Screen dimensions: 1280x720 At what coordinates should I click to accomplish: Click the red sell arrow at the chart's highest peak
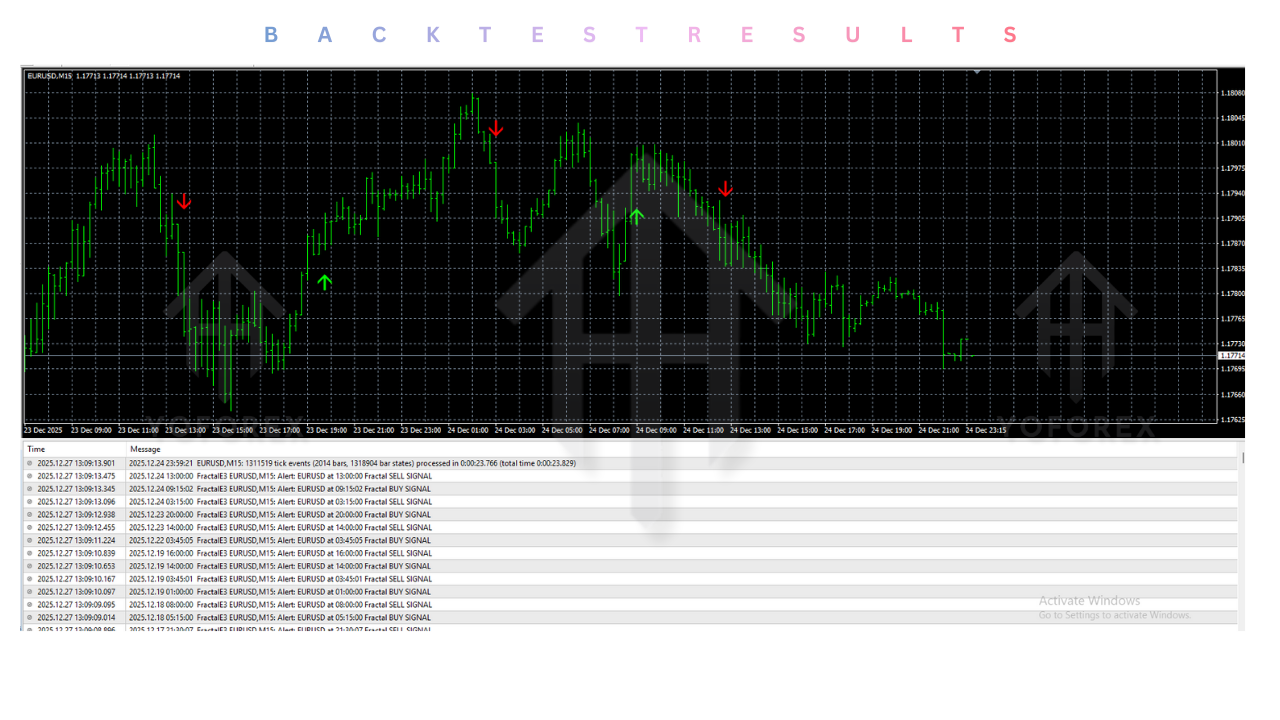click(x=497, y=129)
